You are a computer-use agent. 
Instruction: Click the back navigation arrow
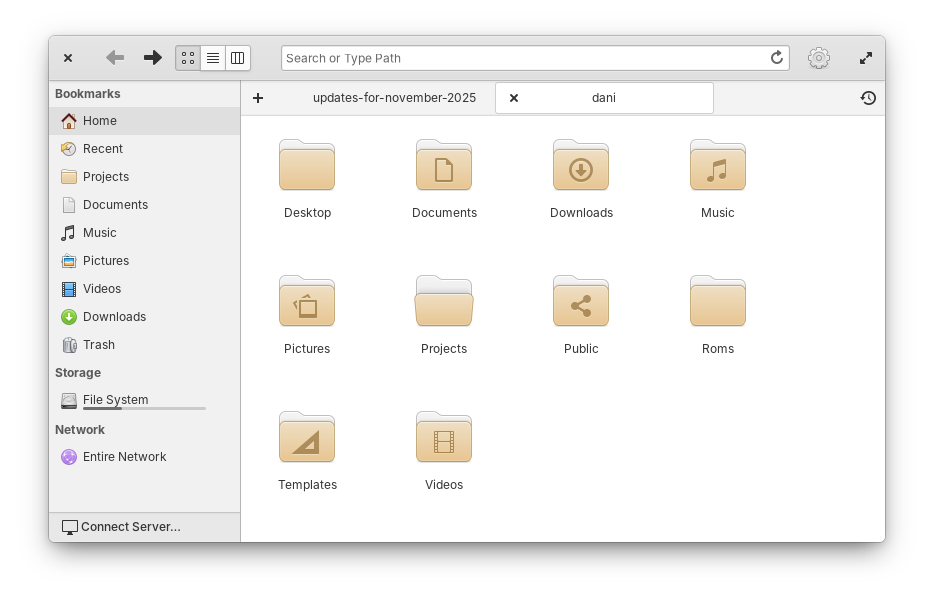114,58
